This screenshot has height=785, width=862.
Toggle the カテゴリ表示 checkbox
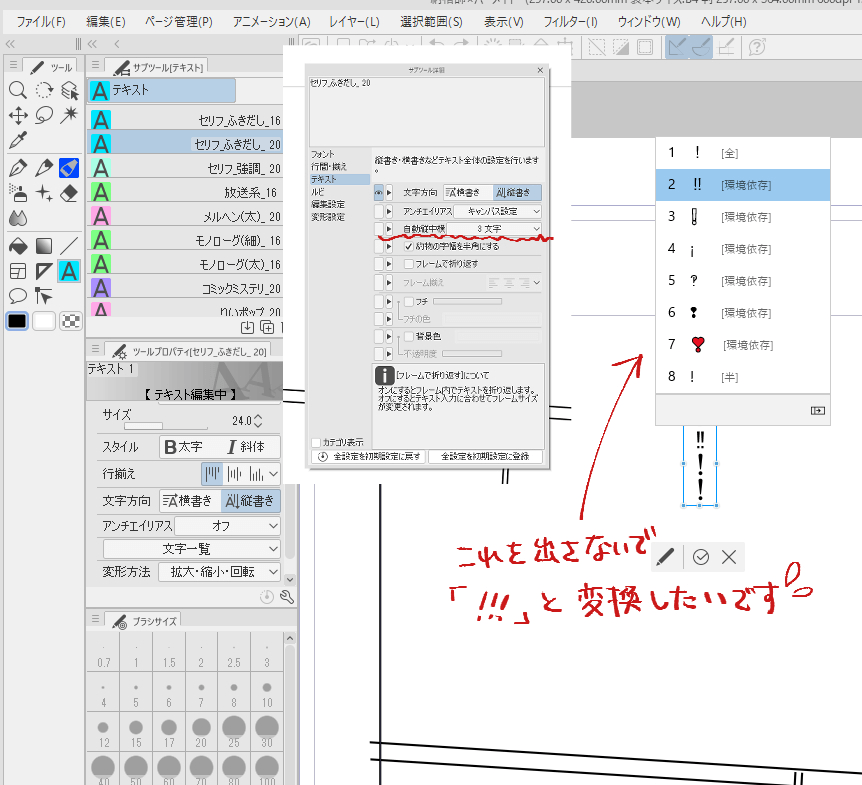coord(317,442)
